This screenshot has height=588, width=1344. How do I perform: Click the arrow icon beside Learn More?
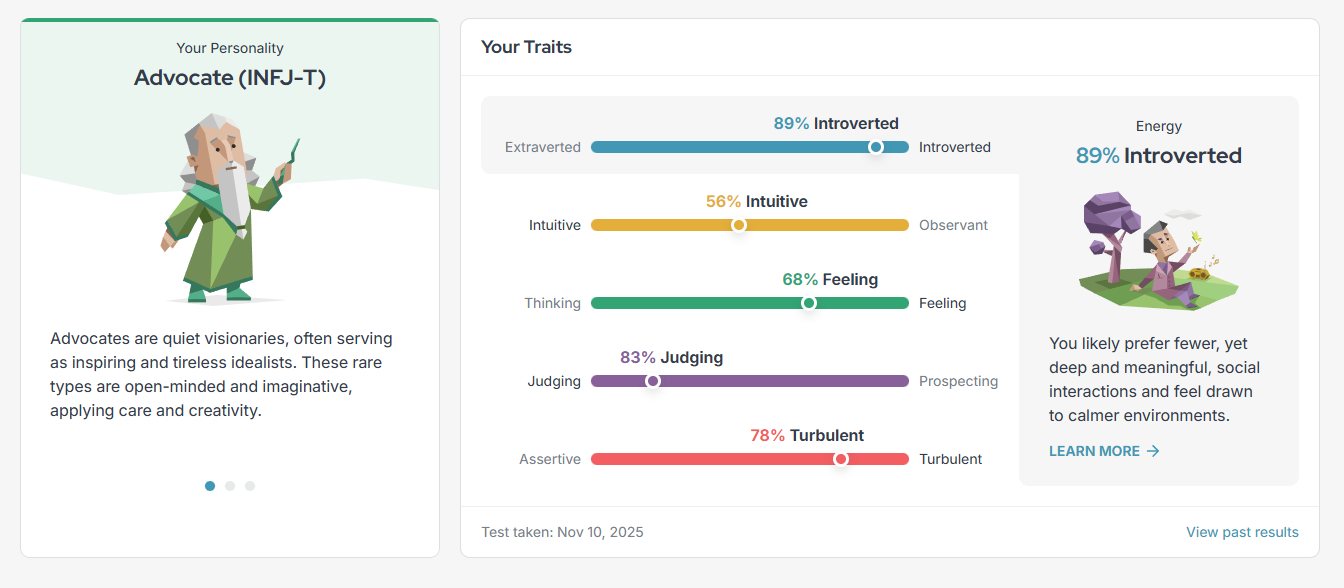tap(1153, 451)
